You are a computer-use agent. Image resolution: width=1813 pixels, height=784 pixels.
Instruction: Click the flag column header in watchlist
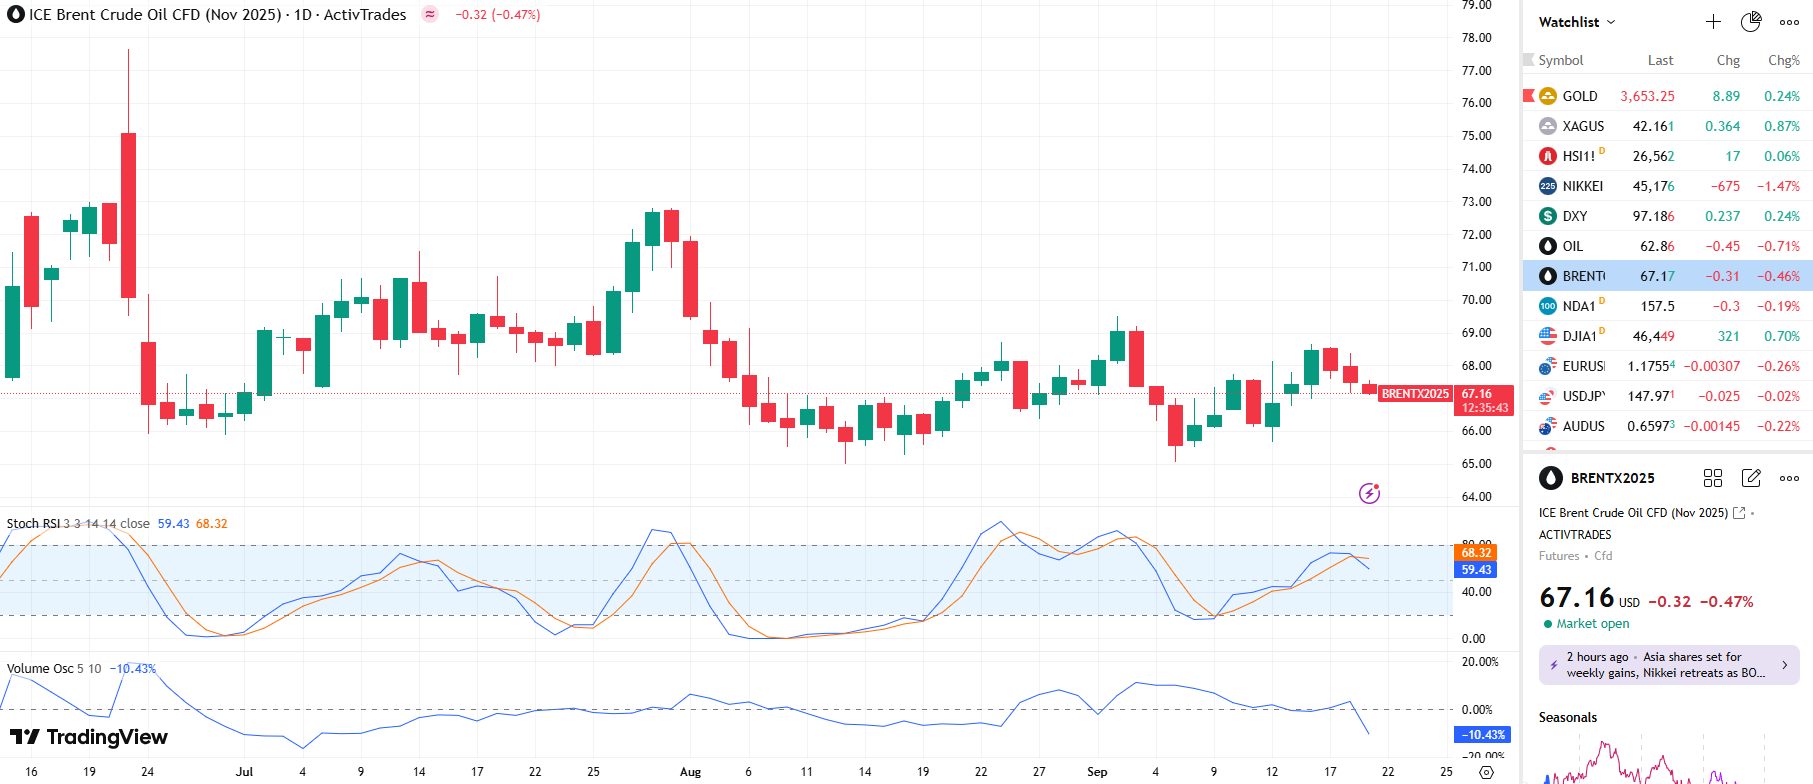coord(1528,60)
